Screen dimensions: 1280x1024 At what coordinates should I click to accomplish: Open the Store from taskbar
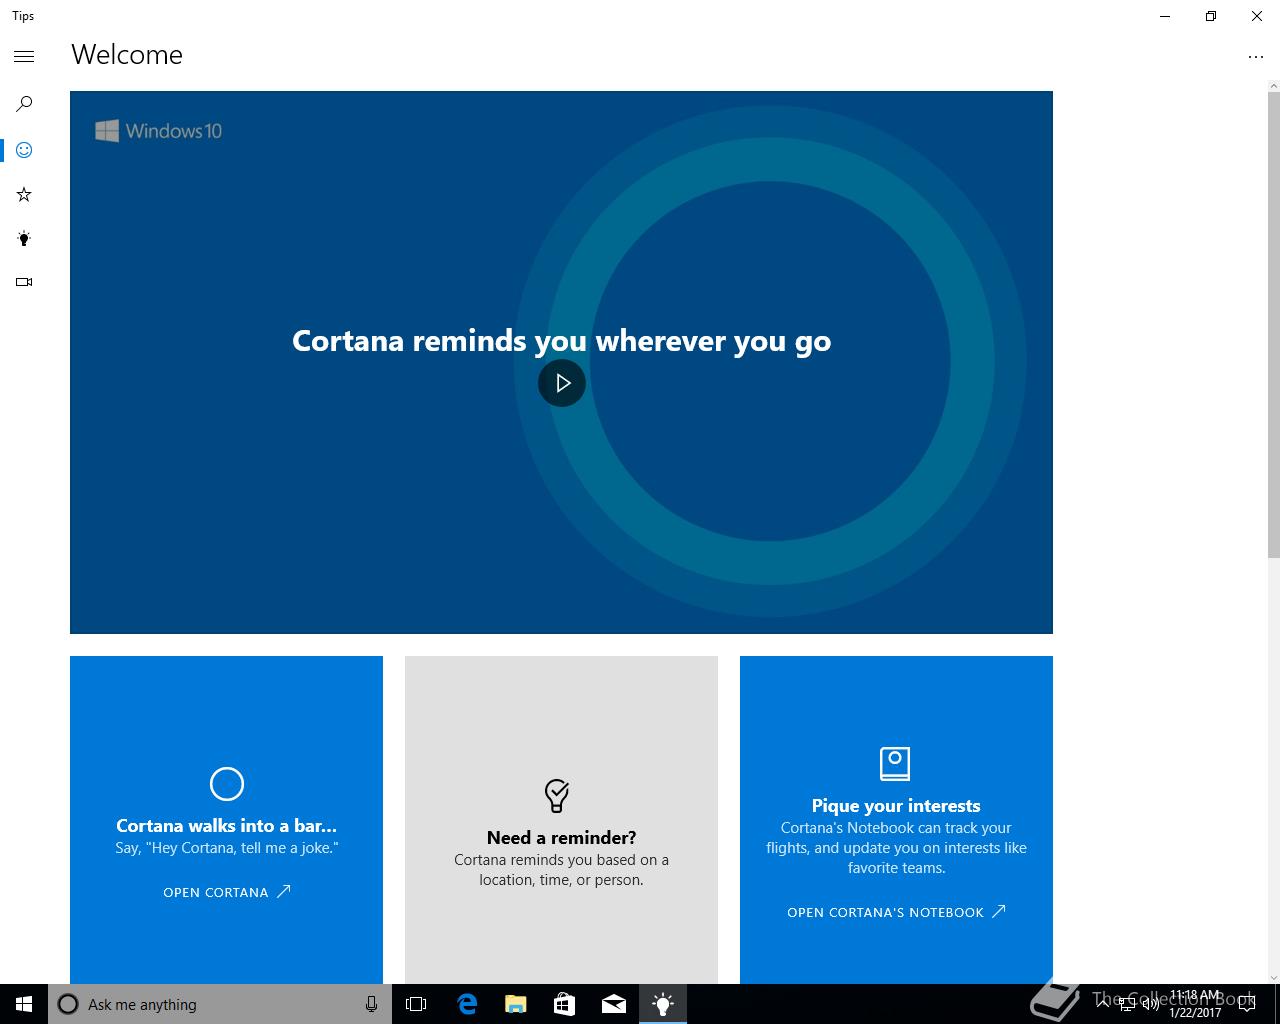[564, 1004]
